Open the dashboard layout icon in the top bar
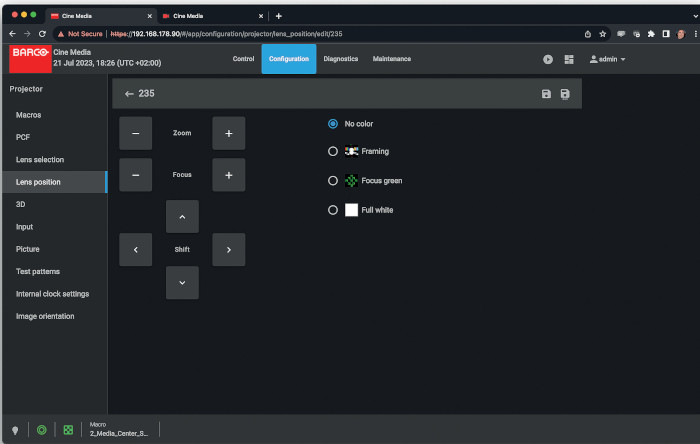The image size is (700, 444). (569, 59)
